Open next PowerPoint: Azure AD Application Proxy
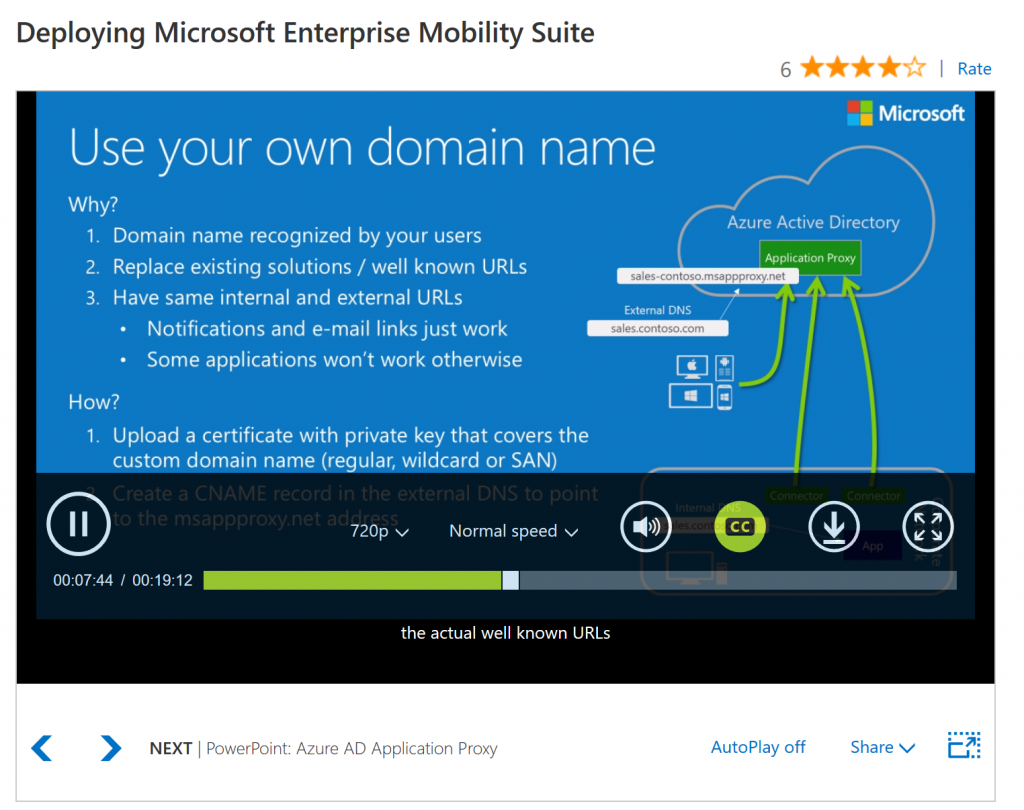Viewport: 1024px width, 810px height. (x=351, y=749)
